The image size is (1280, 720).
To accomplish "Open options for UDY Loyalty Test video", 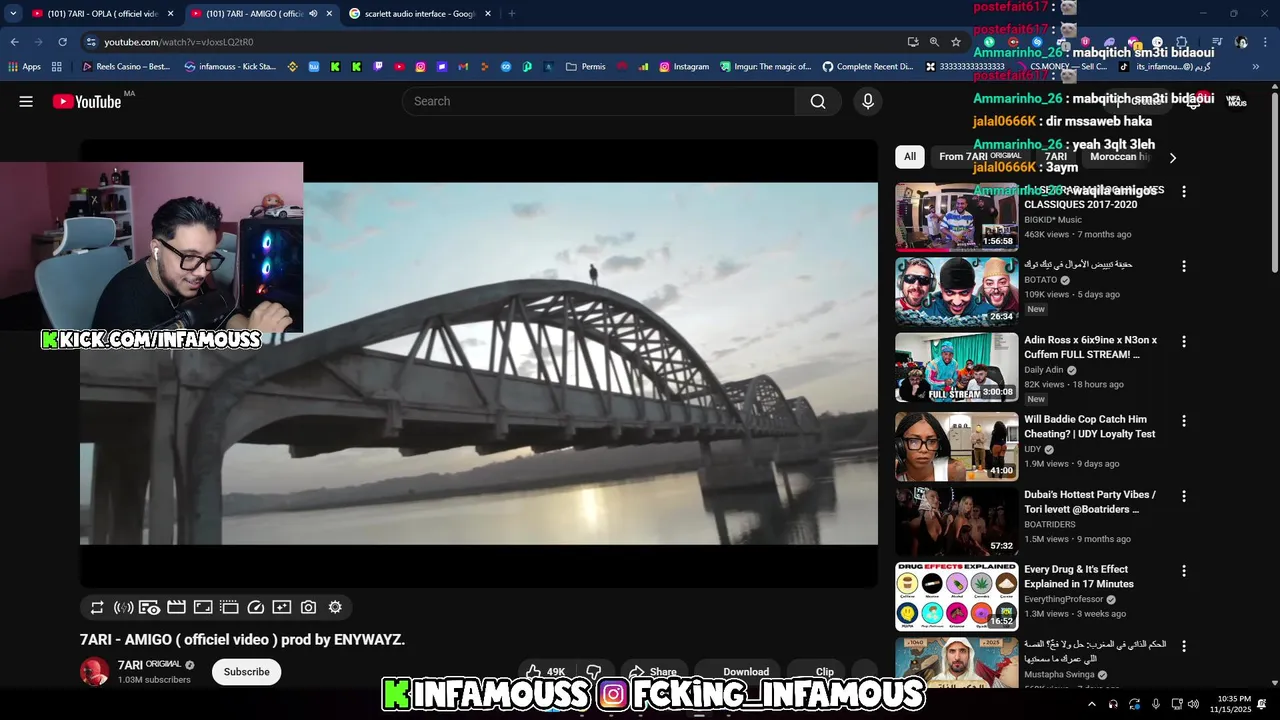I will point(1184,421).
